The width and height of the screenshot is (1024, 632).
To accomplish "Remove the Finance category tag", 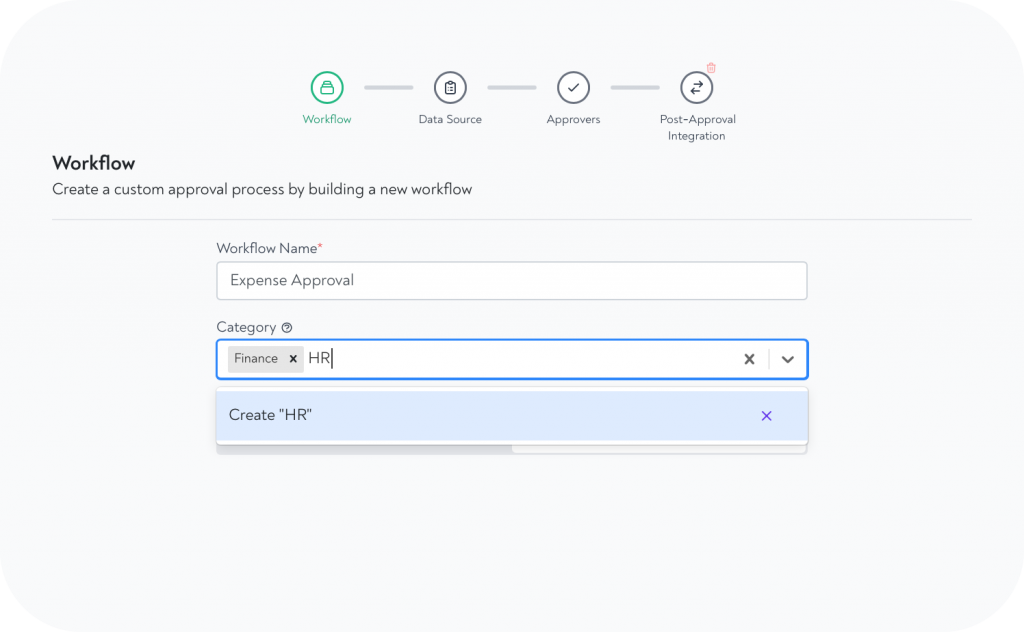I will tap(292, 358).
